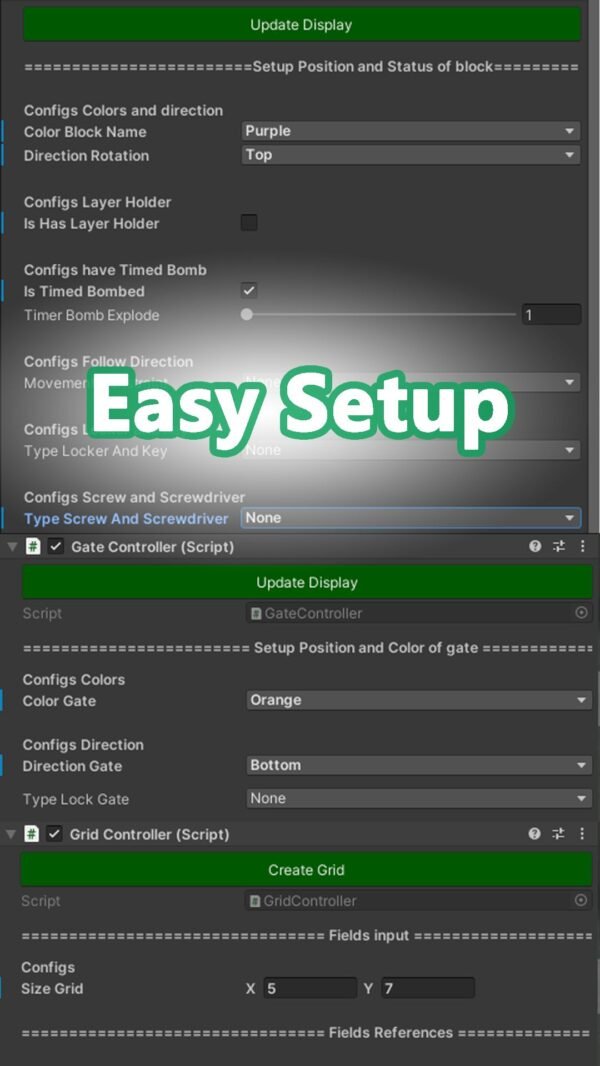This screenshot has width=600, height=1066.
Task: Click object picker beside GridController script field
Action: 581,901
